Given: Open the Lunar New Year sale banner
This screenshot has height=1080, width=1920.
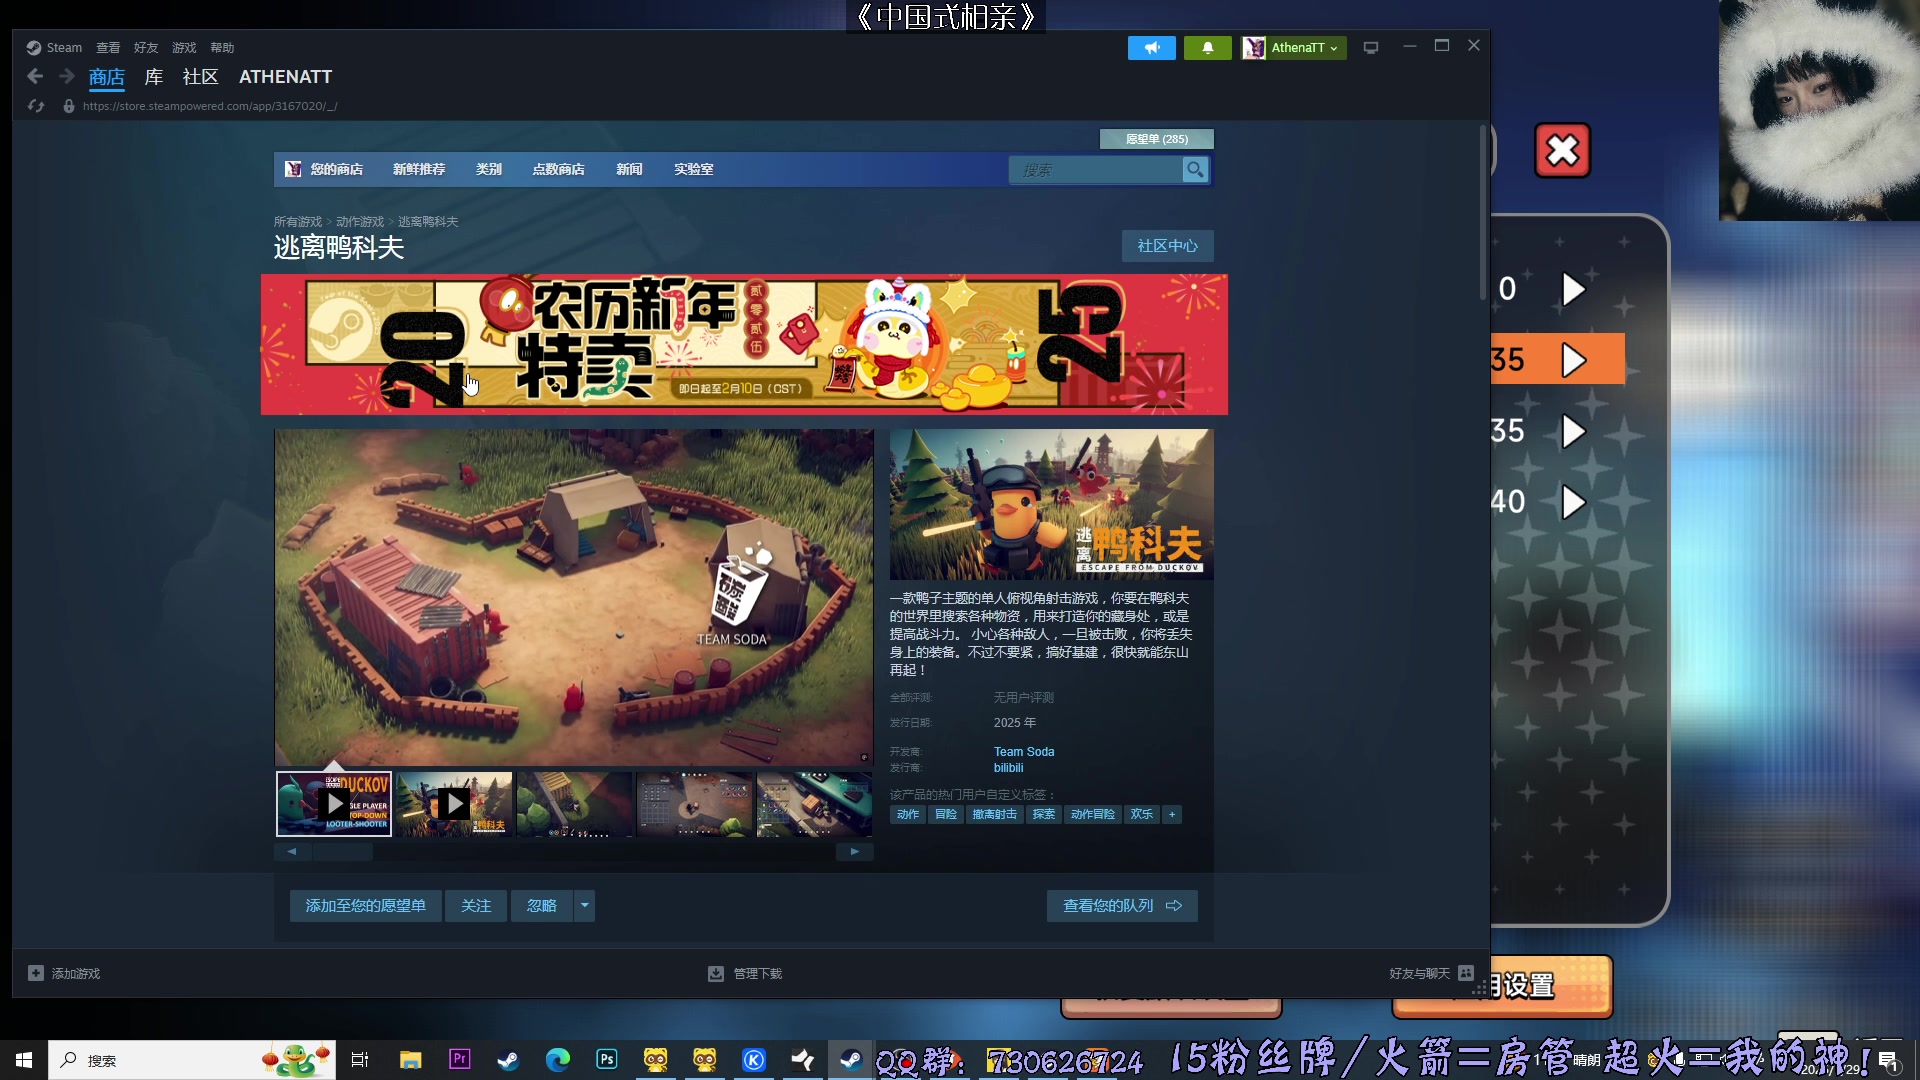Looking at the screenshot, I should (744, 344).
